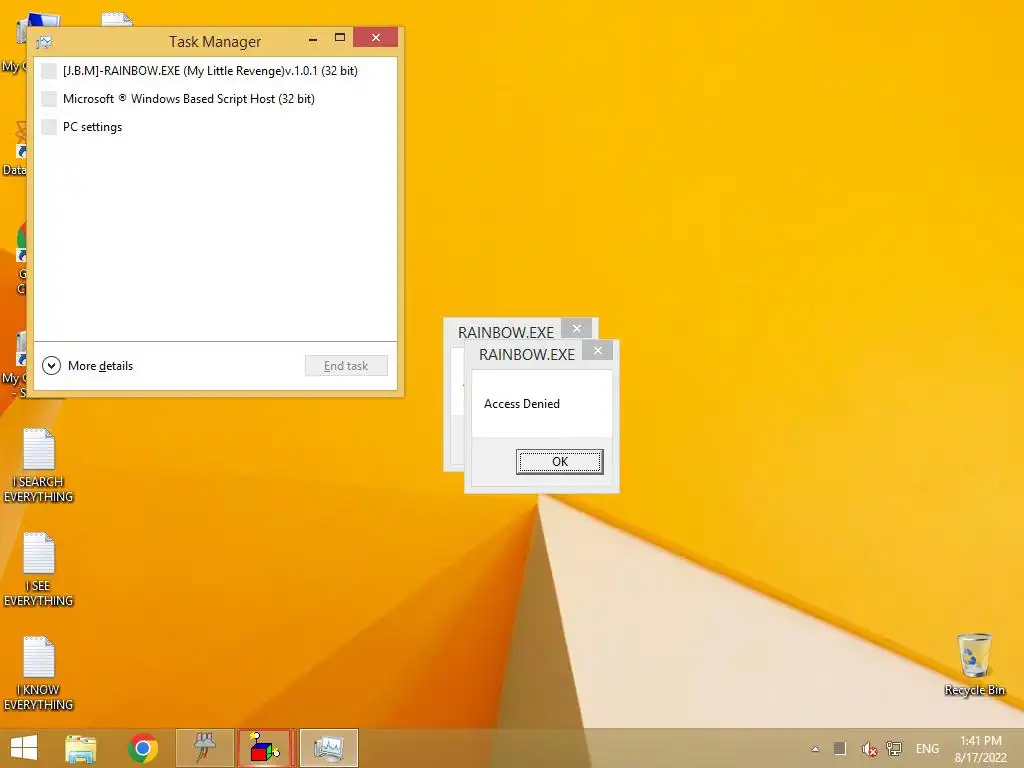Click the Script Host process icon in Task Manager
1024x768 pixels.
[49, 99]
